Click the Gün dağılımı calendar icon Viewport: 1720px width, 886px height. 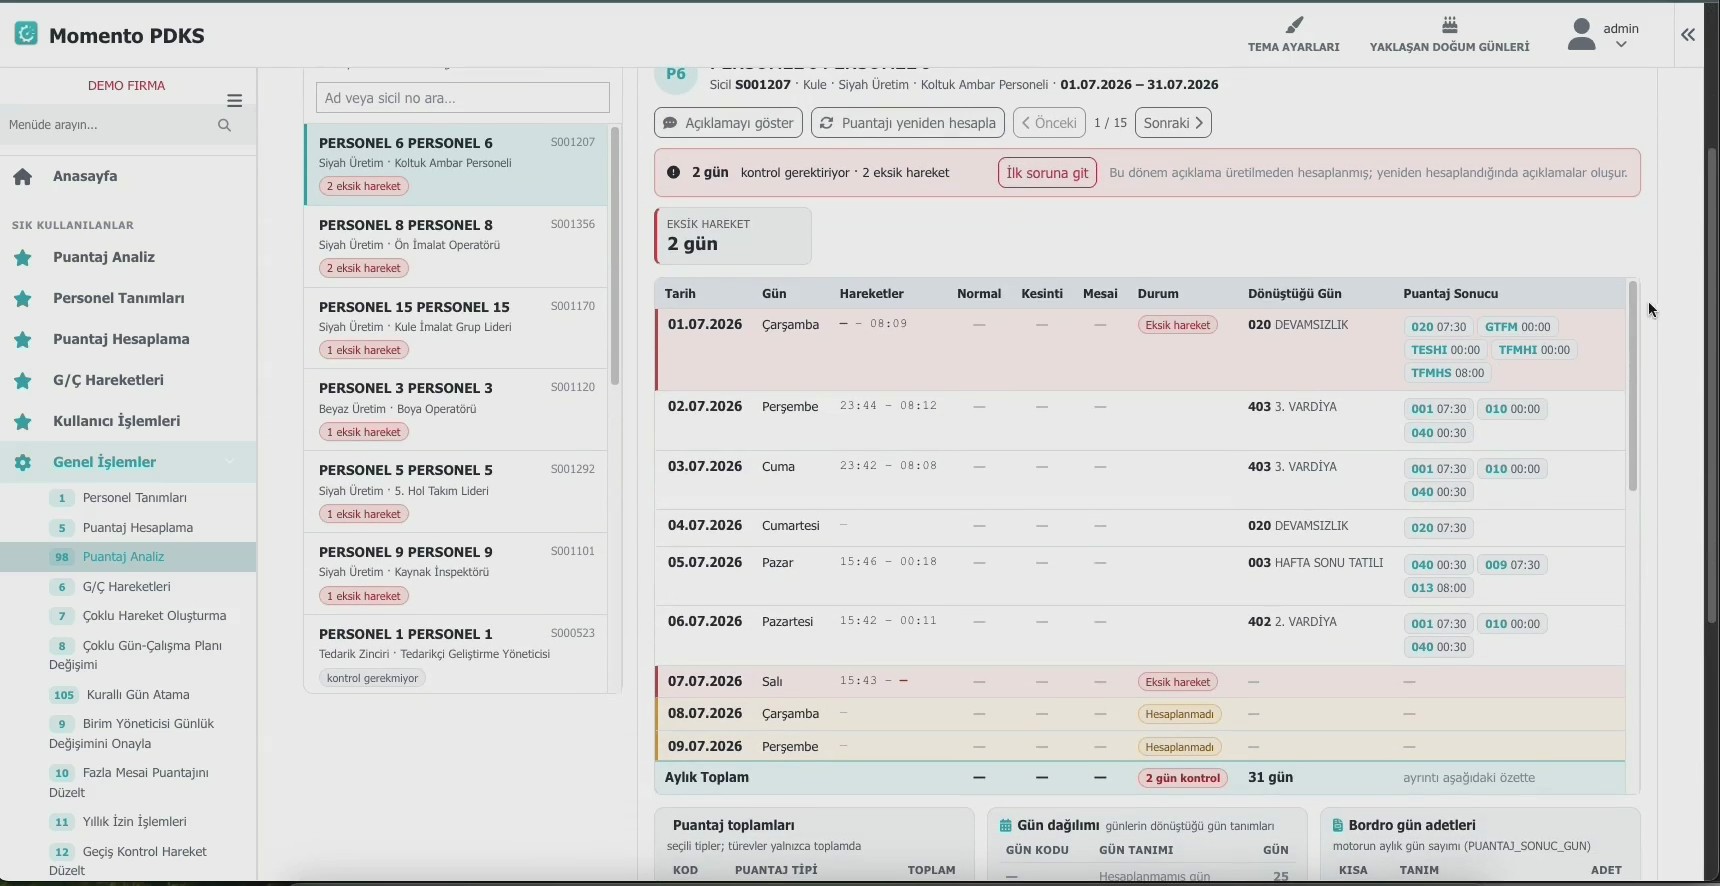pos(1006,826)
